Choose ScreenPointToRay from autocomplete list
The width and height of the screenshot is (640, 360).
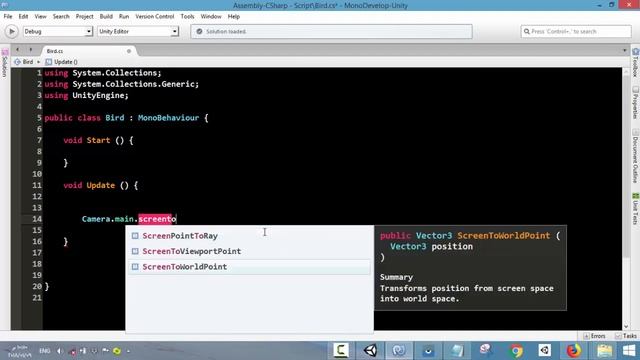[x=249, y=236]
